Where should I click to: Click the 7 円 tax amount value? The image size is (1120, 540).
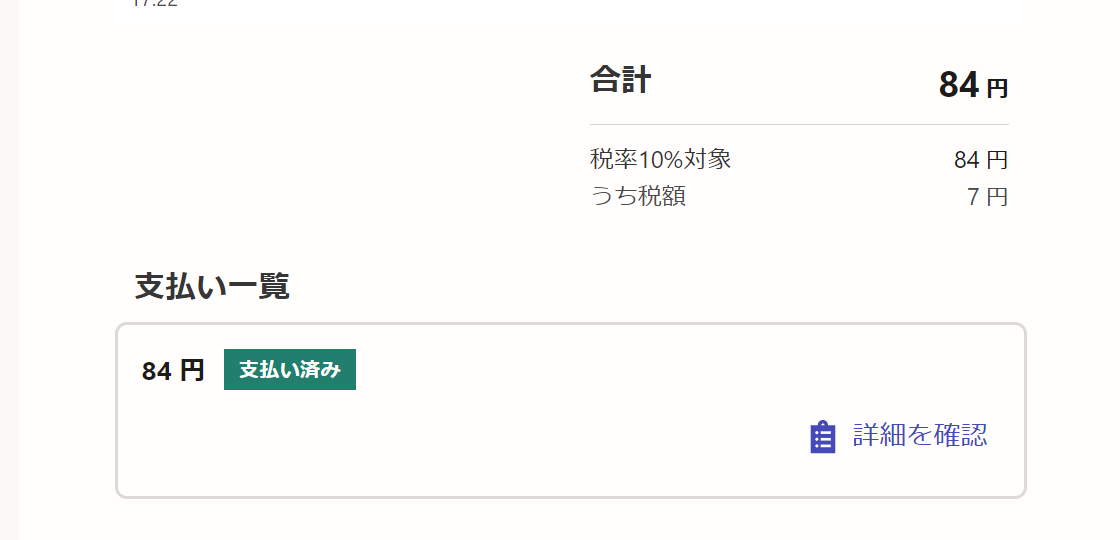point(987,197)
